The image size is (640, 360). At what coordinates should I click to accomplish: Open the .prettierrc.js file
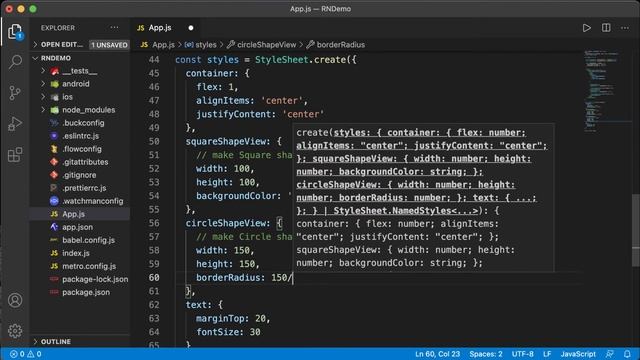(84, 188)
